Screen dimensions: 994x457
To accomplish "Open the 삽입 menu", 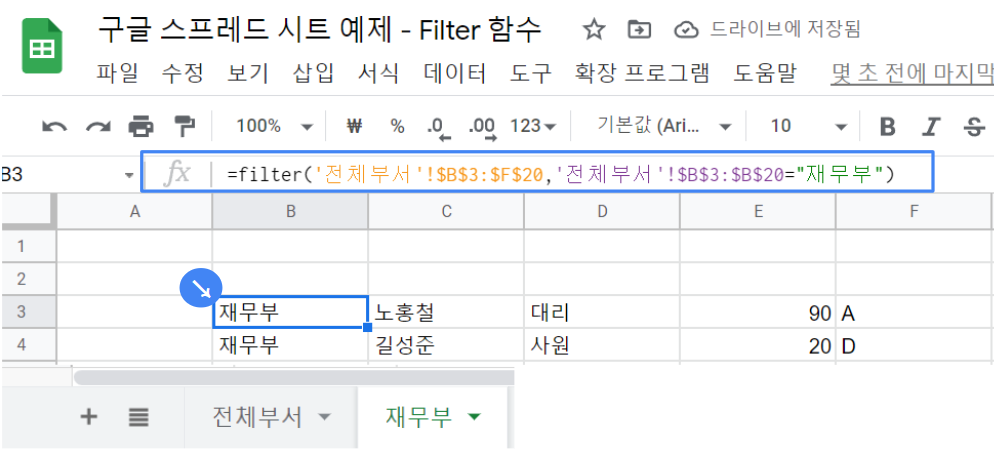I will (313, 74).
